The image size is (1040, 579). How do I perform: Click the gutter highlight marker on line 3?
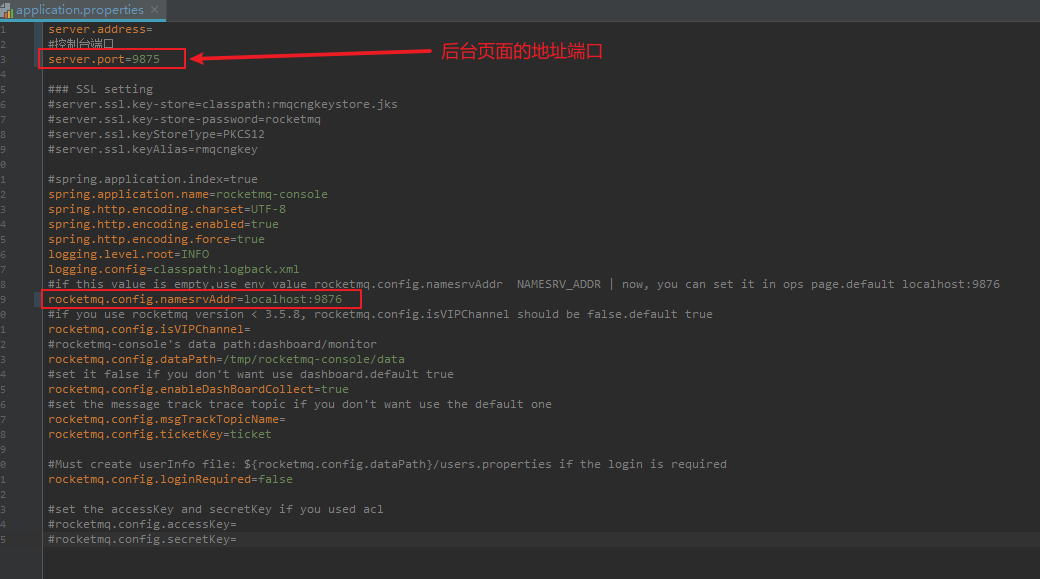coord(36,58)
